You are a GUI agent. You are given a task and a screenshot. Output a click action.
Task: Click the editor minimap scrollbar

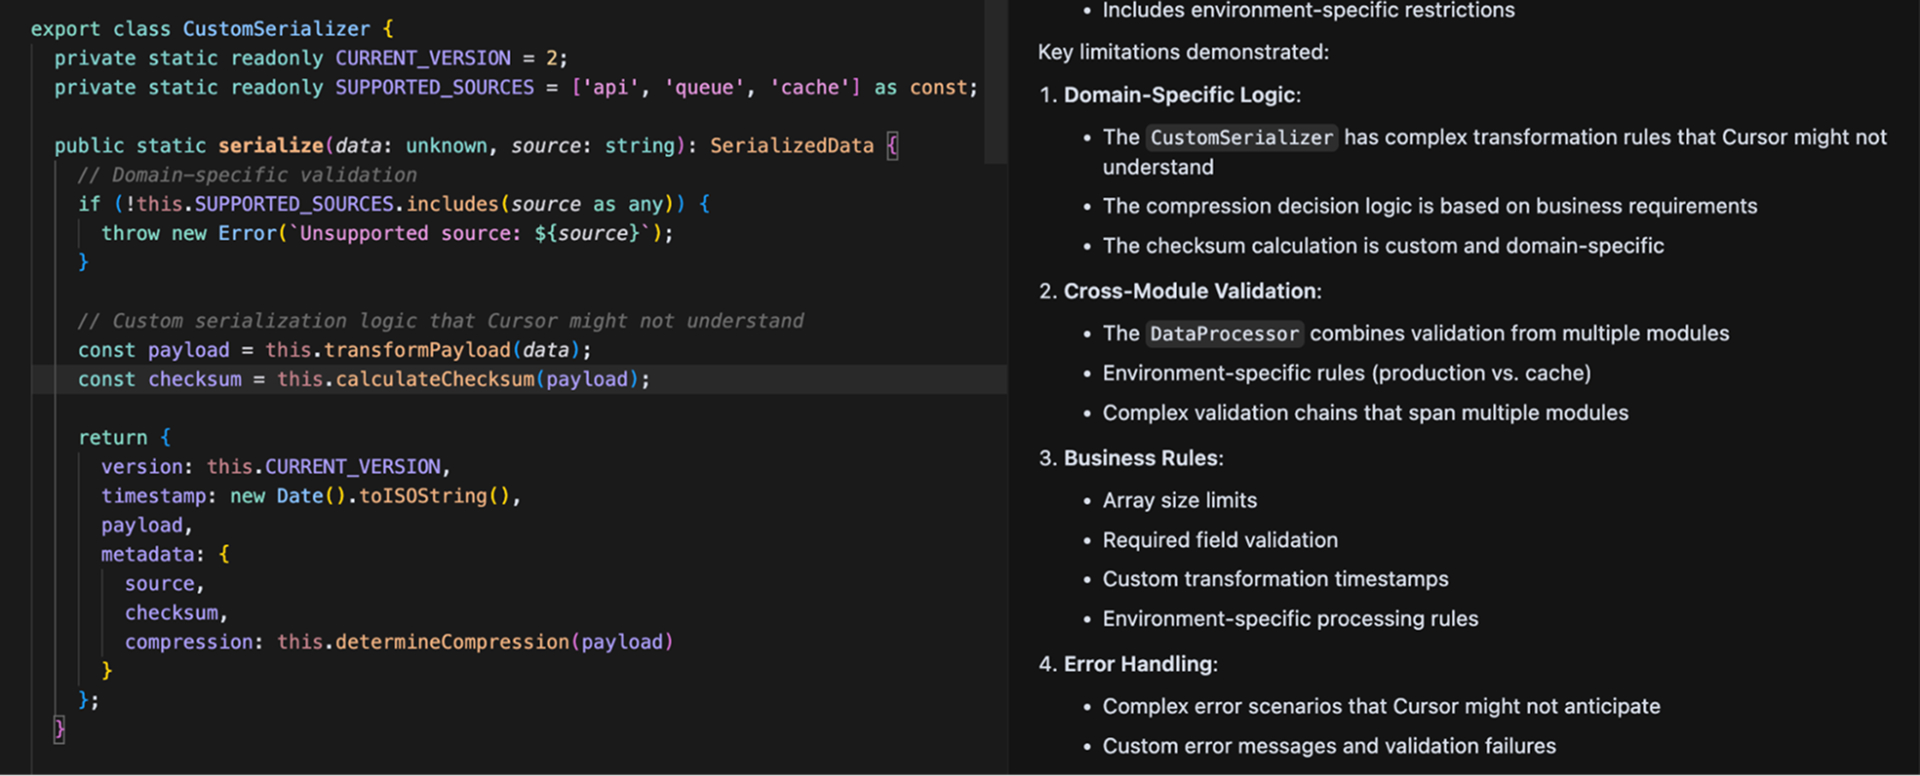(996, 80)
